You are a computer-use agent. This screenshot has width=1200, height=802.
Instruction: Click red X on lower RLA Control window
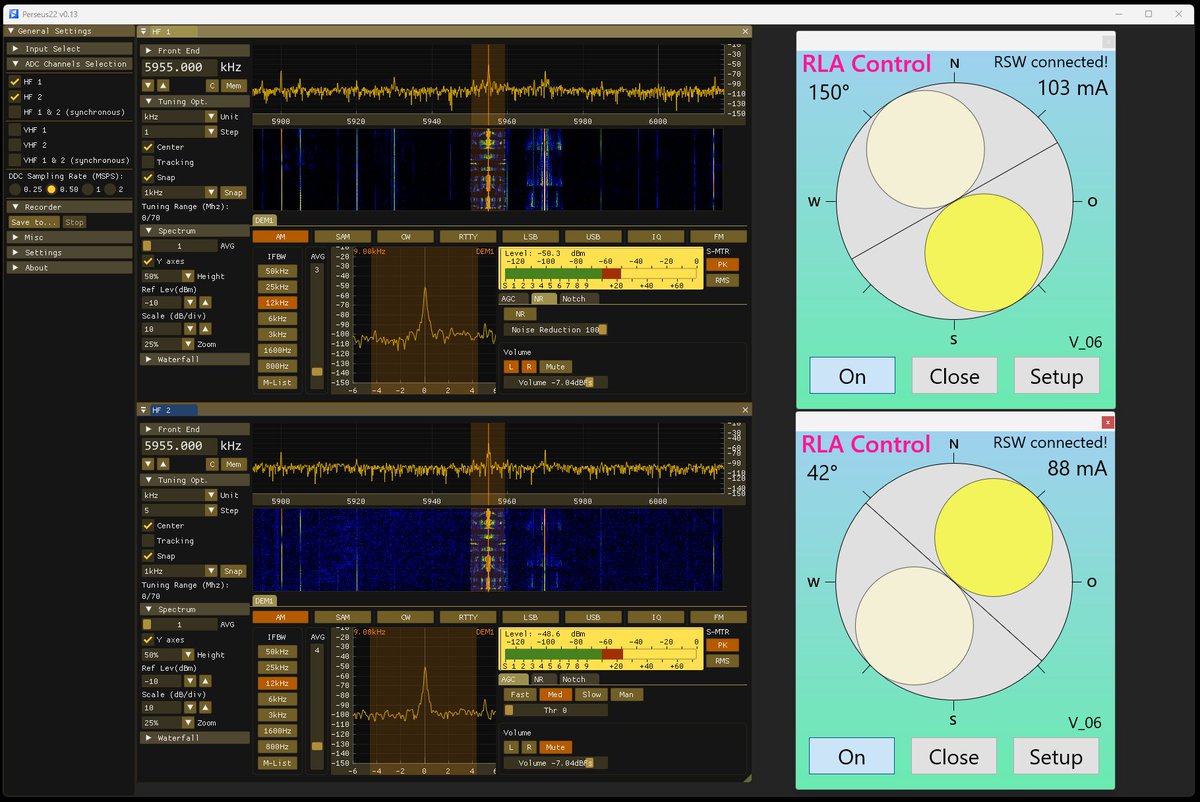[1107, 423]
